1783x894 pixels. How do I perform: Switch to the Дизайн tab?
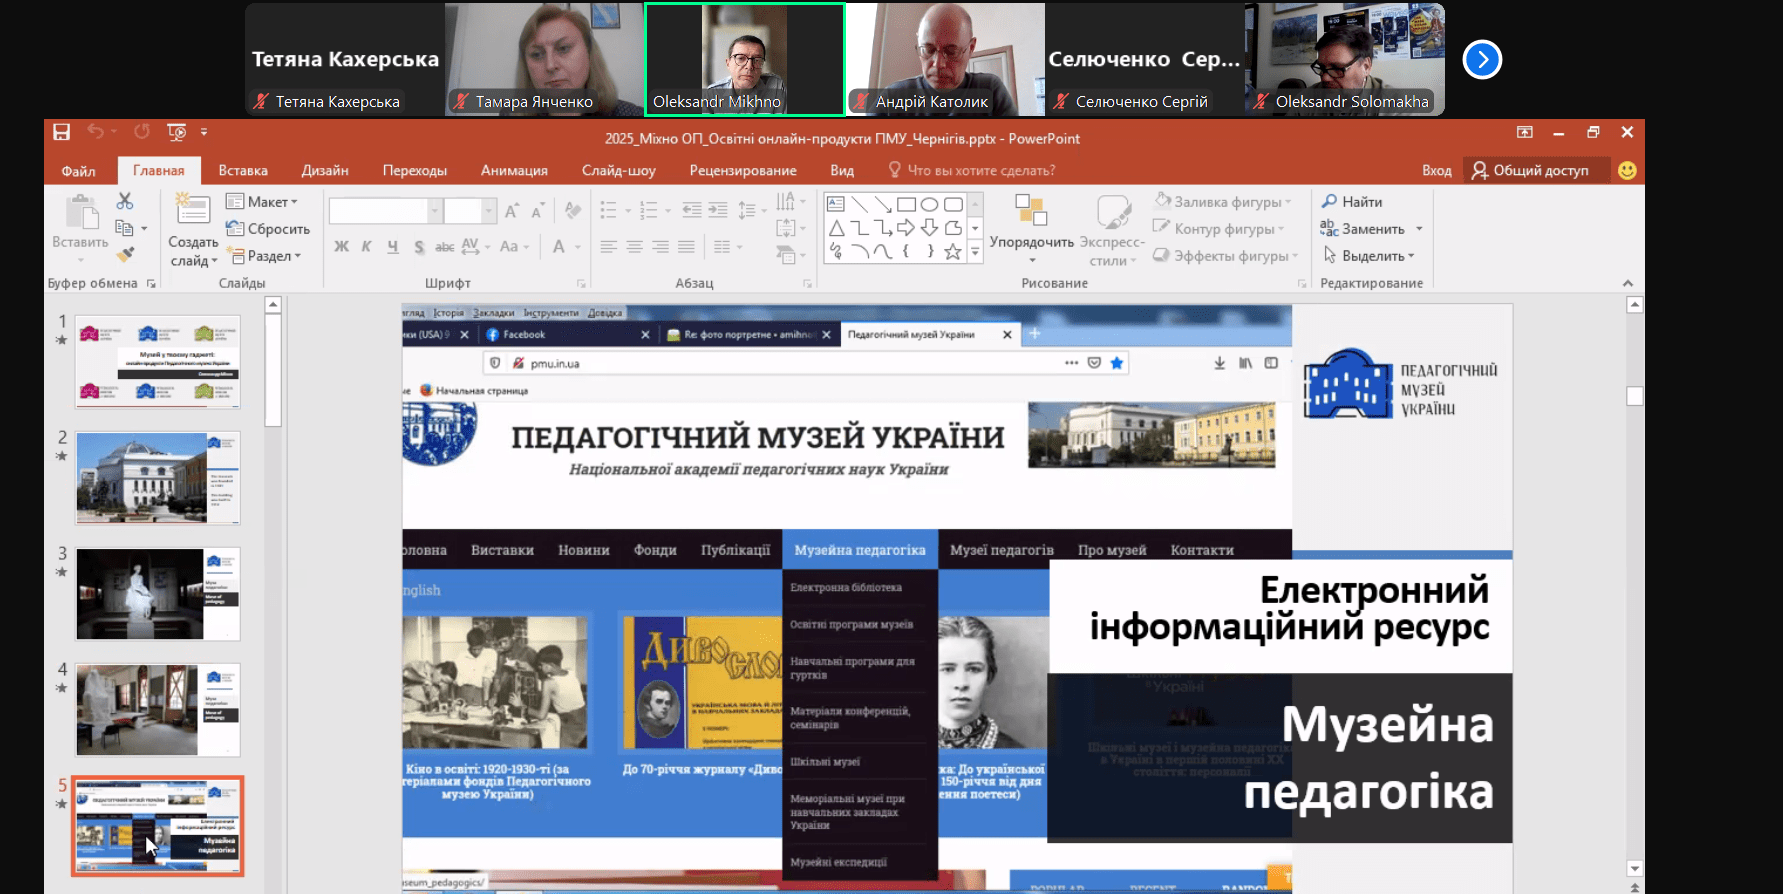(325, 171)
